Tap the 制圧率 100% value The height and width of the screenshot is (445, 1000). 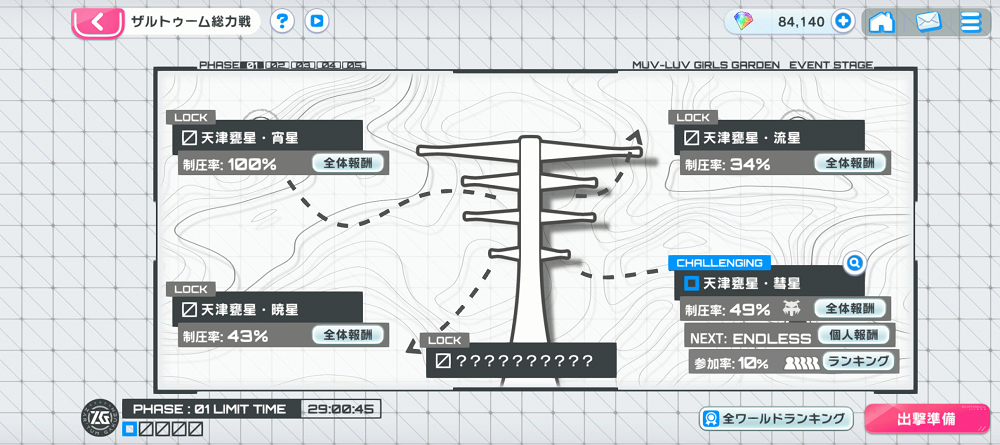(252, 164)
